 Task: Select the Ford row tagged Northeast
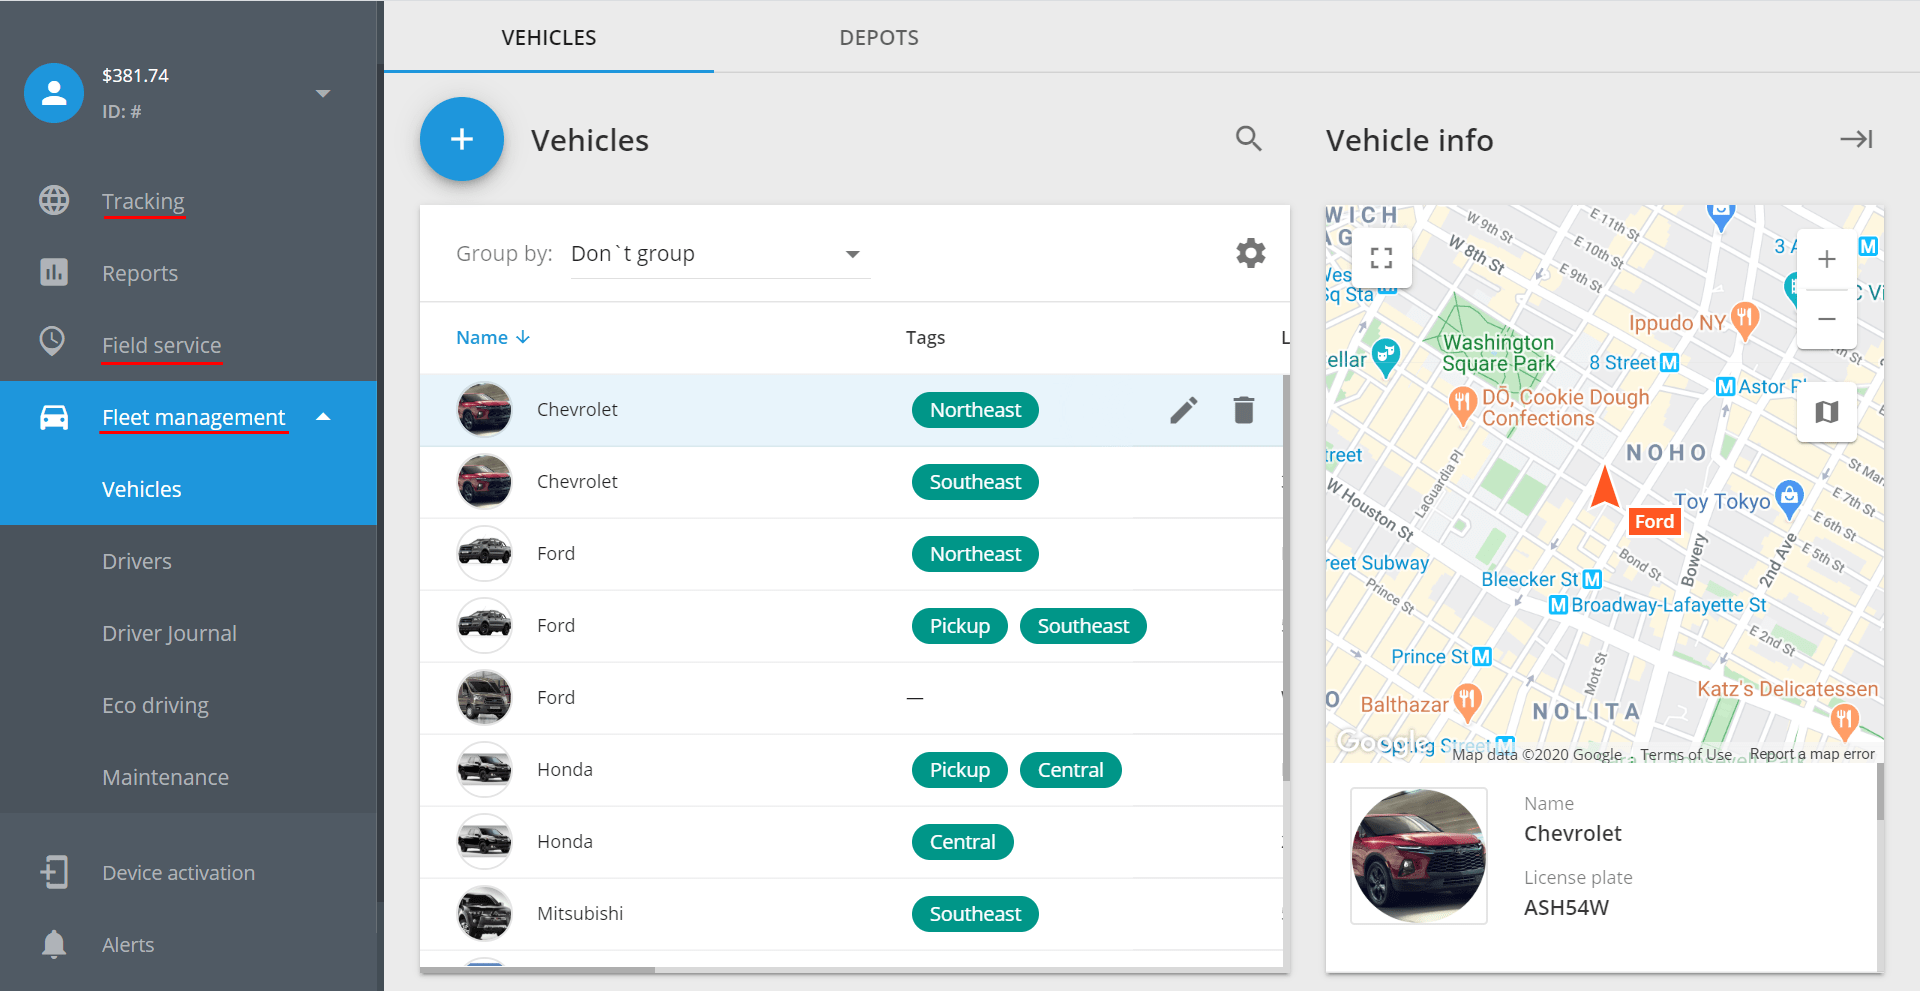point(851,554)
